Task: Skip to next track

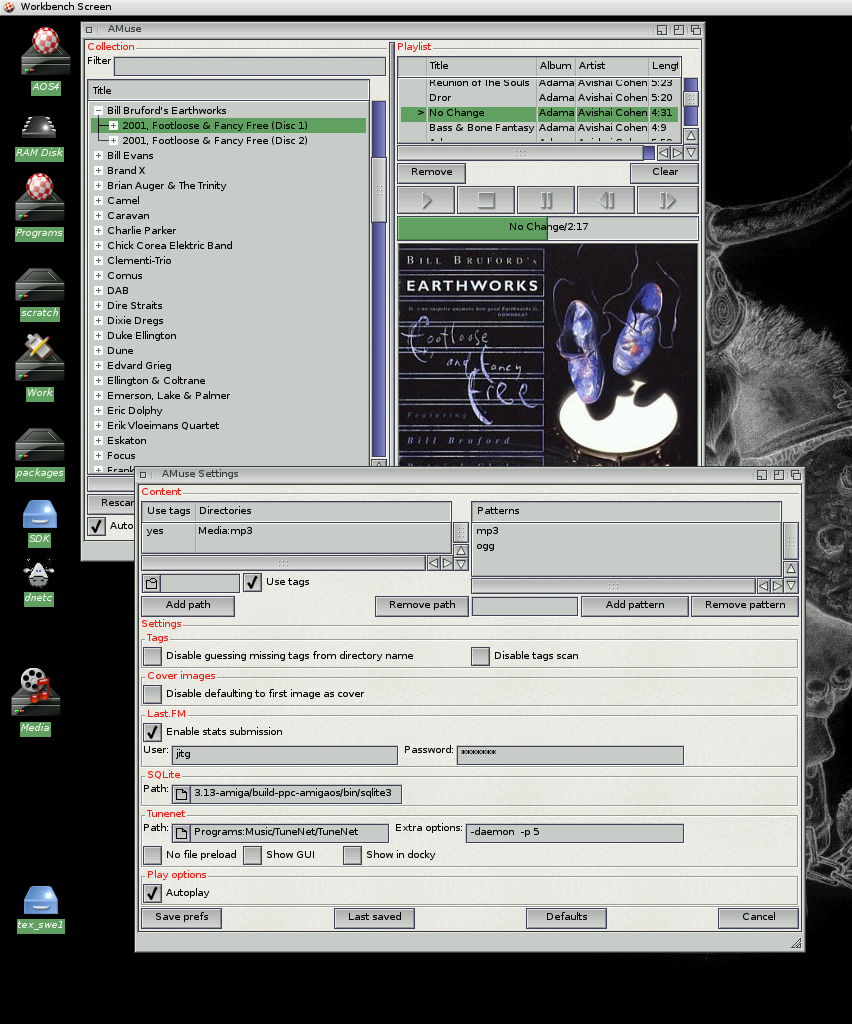Action: (x=667, y=200)
